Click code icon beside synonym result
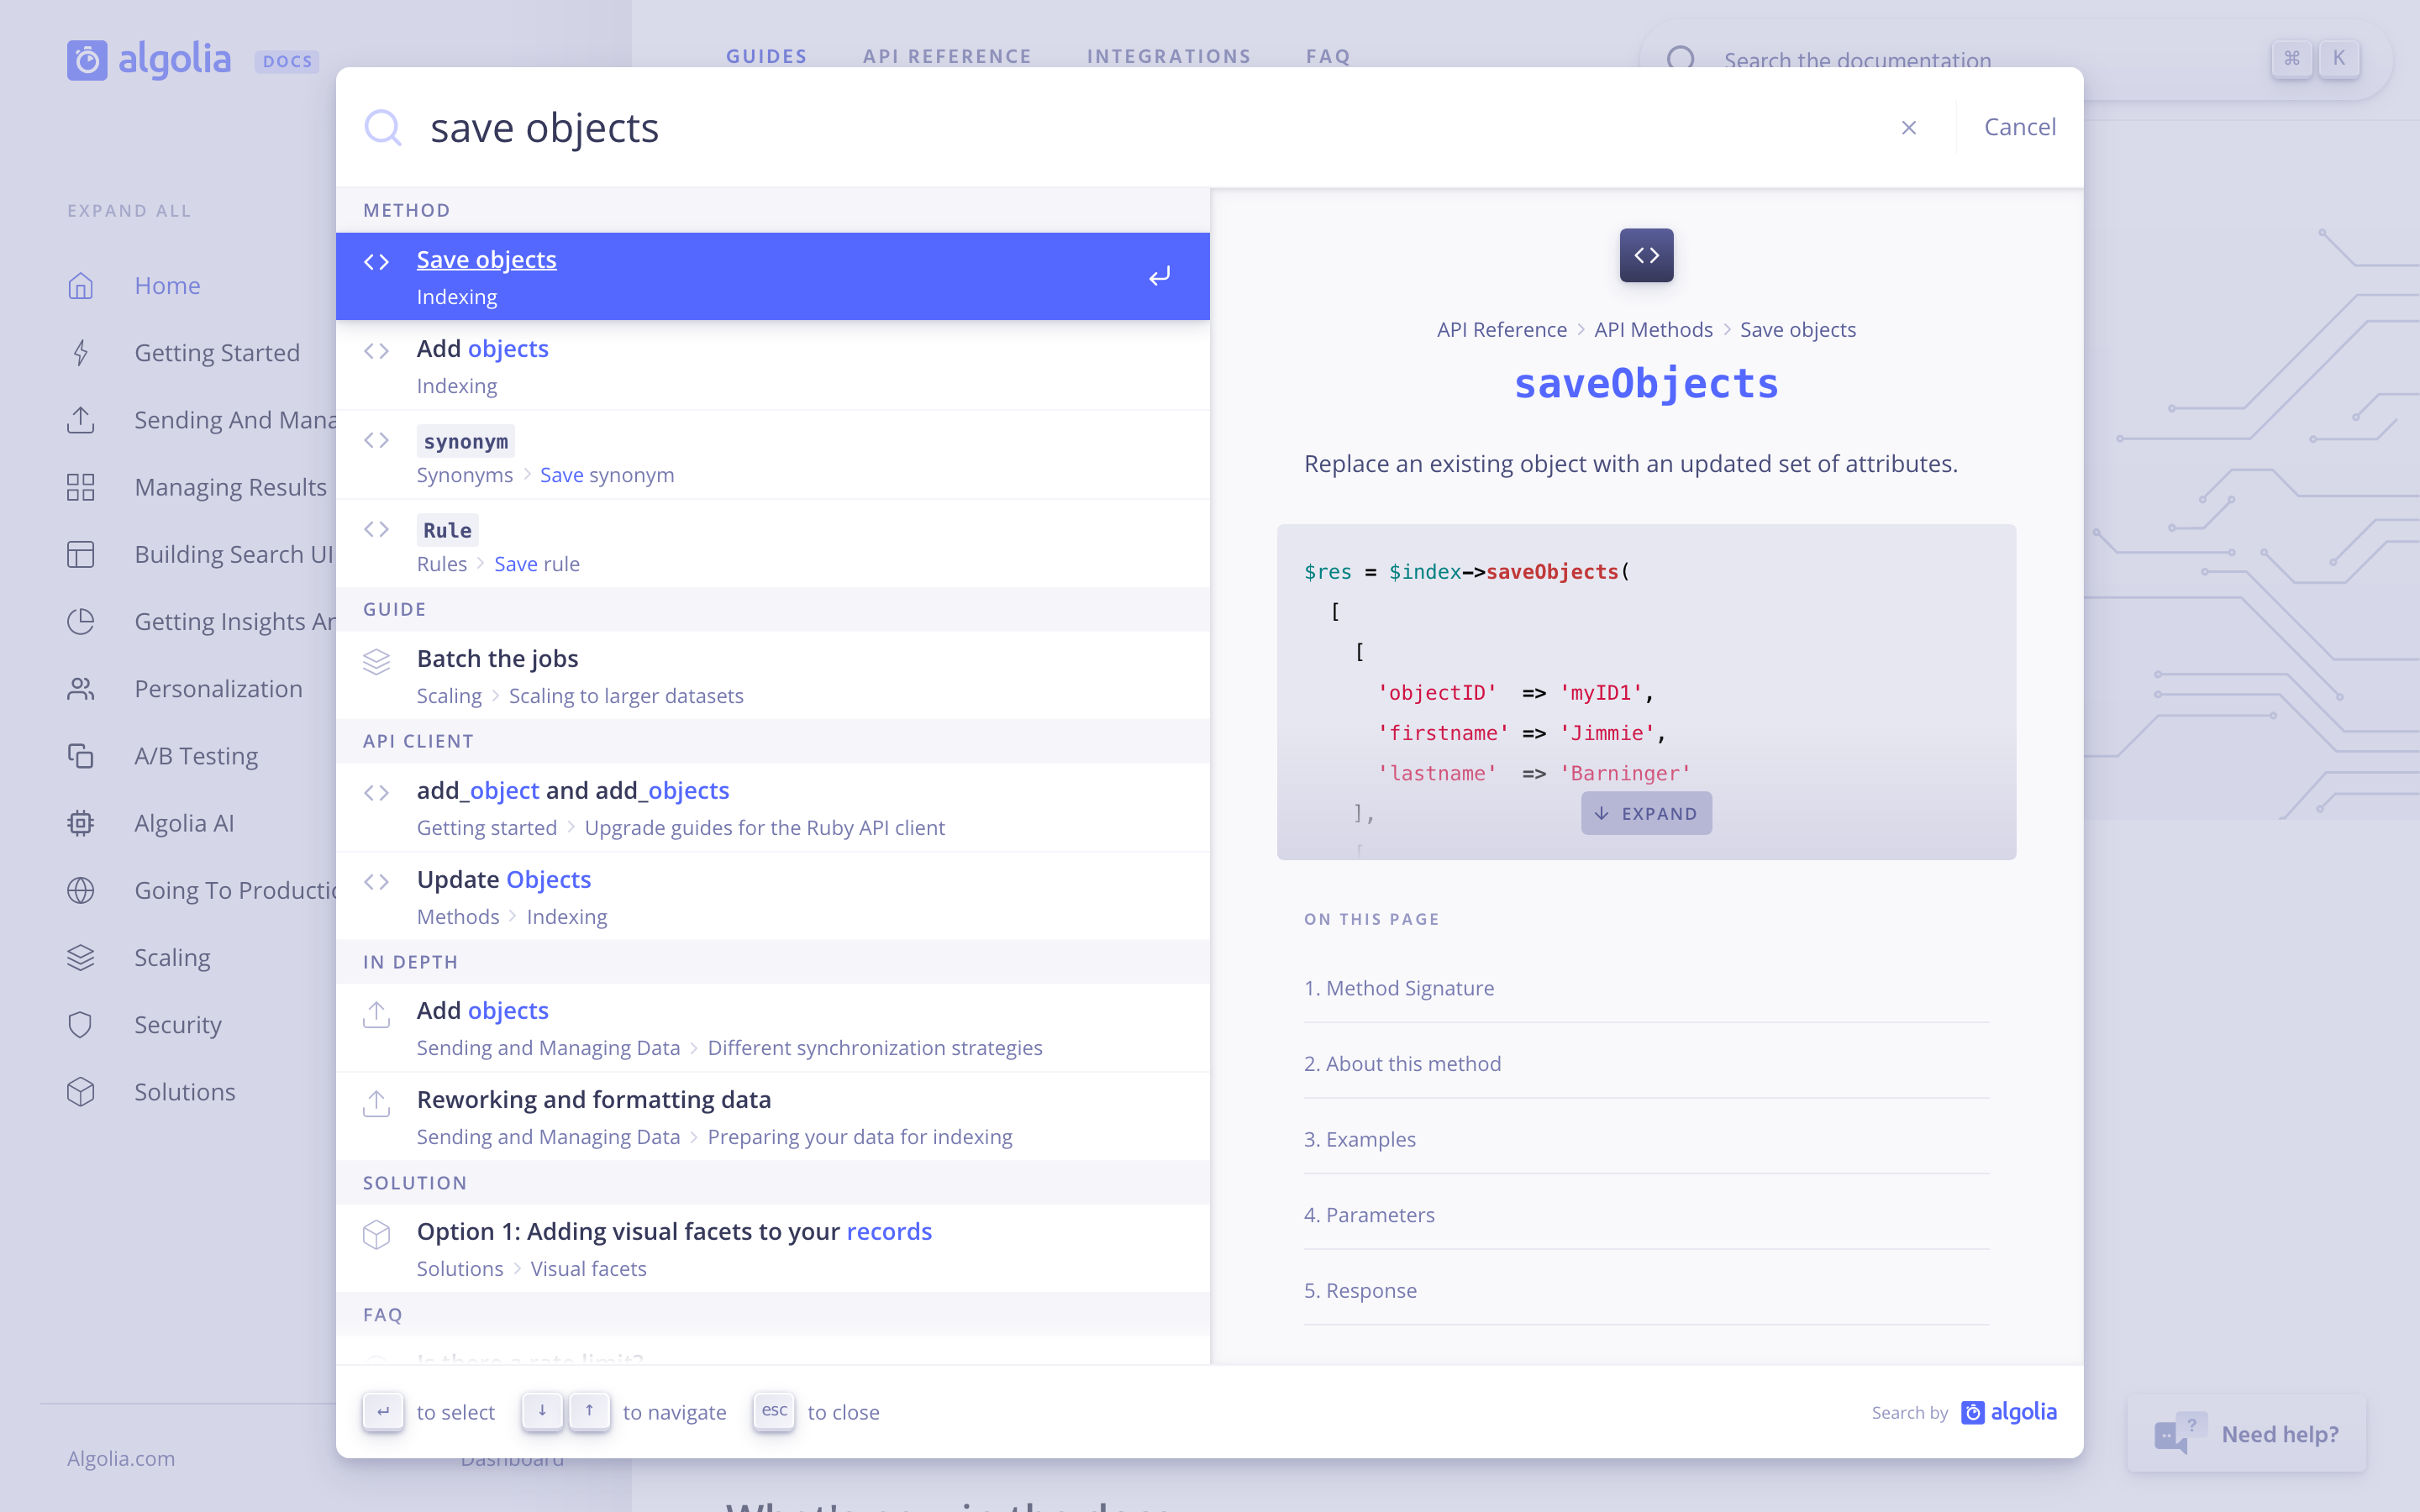2420x1512 pixels. (x=376, y=440)
